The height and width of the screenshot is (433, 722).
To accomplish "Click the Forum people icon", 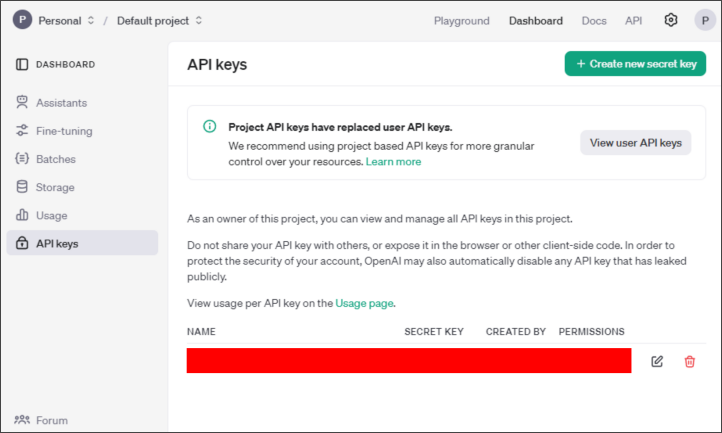I will coord(22,420).
